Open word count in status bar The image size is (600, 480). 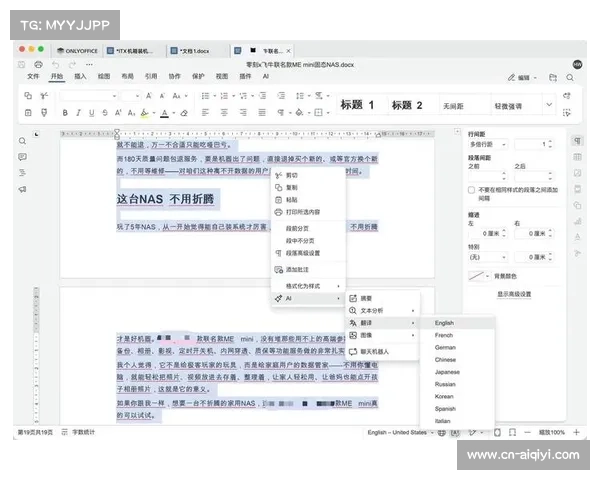(79, 432)
